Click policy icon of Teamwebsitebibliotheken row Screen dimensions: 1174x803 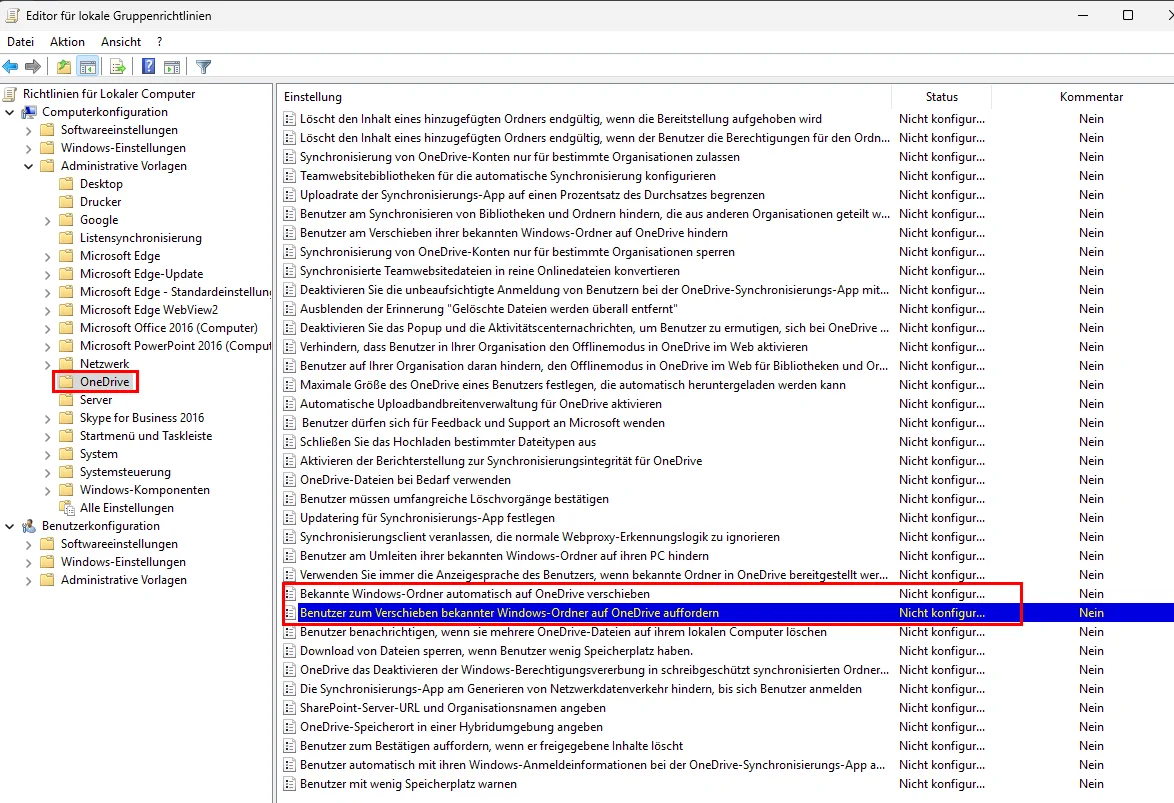(289, 176)
